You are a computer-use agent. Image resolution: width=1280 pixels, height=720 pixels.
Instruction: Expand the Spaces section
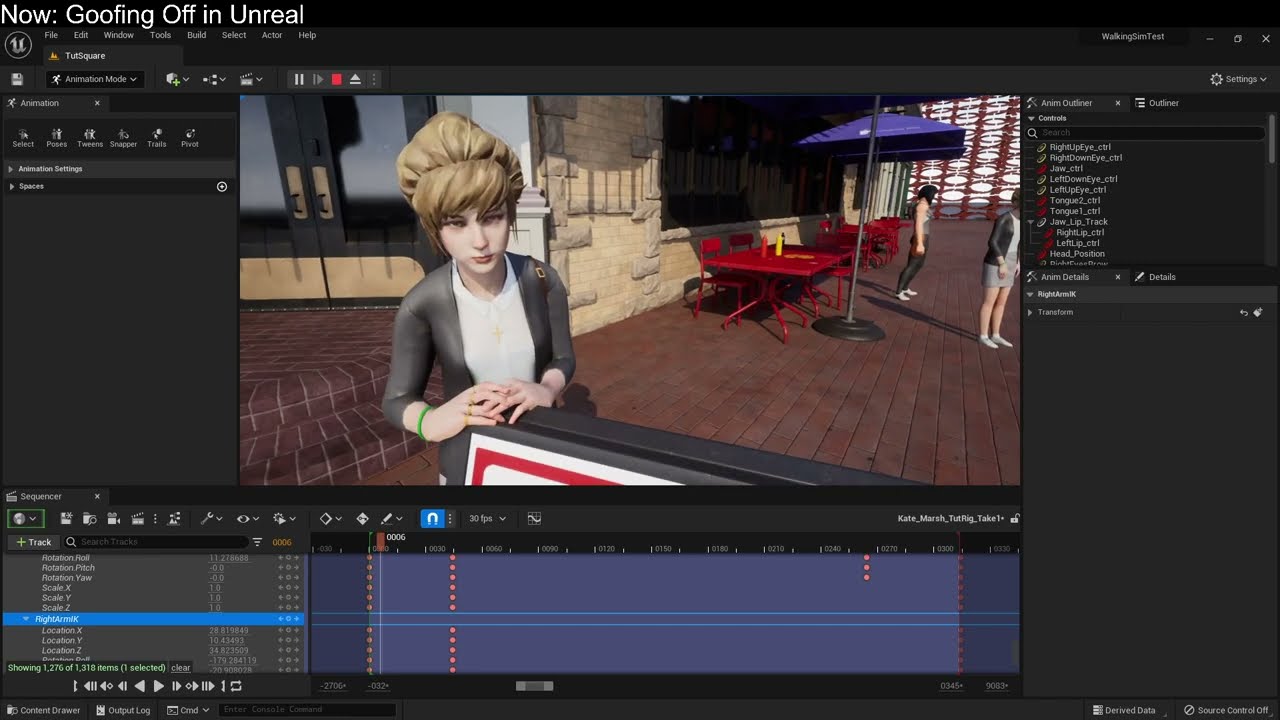tap(11, 186)
